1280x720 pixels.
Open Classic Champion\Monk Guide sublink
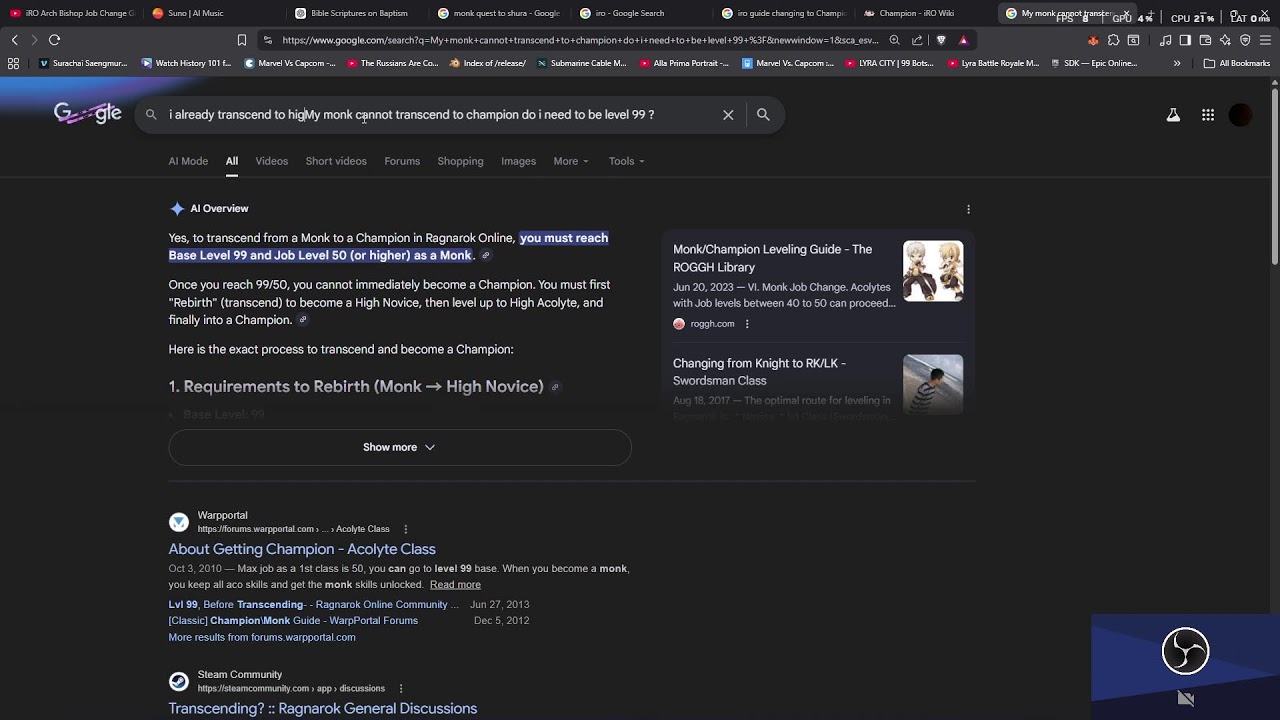(x=293, y=620)
